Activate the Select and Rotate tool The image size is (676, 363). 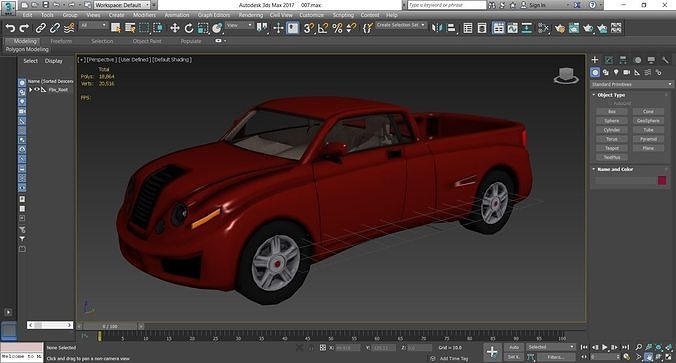click(x=189, y=28)
